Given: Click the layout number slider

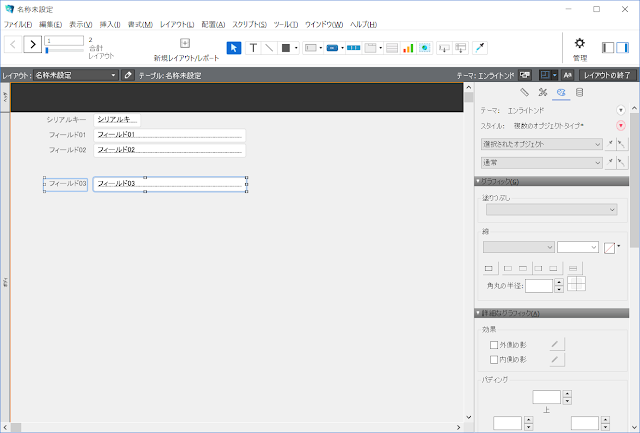Looking at the screenshot, I should 64,50.
